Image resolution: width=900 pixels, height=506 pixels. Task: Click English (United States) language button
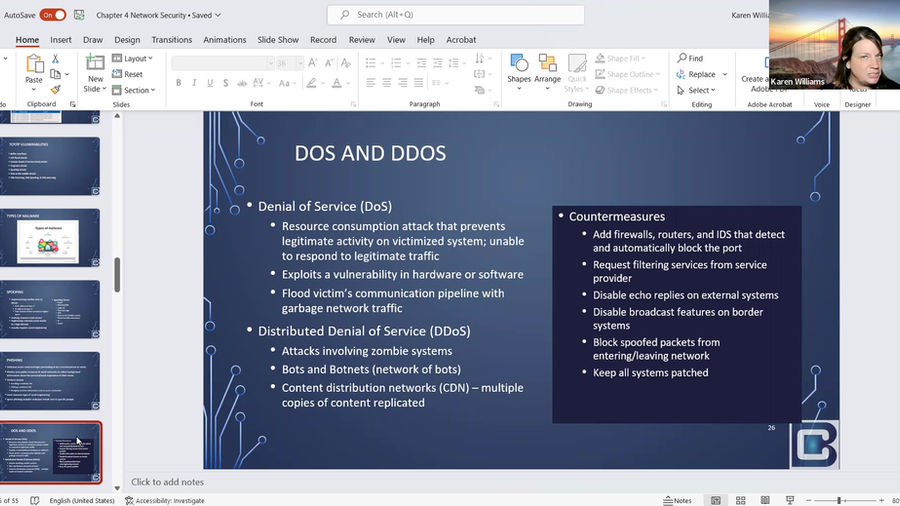coord(82,500)
